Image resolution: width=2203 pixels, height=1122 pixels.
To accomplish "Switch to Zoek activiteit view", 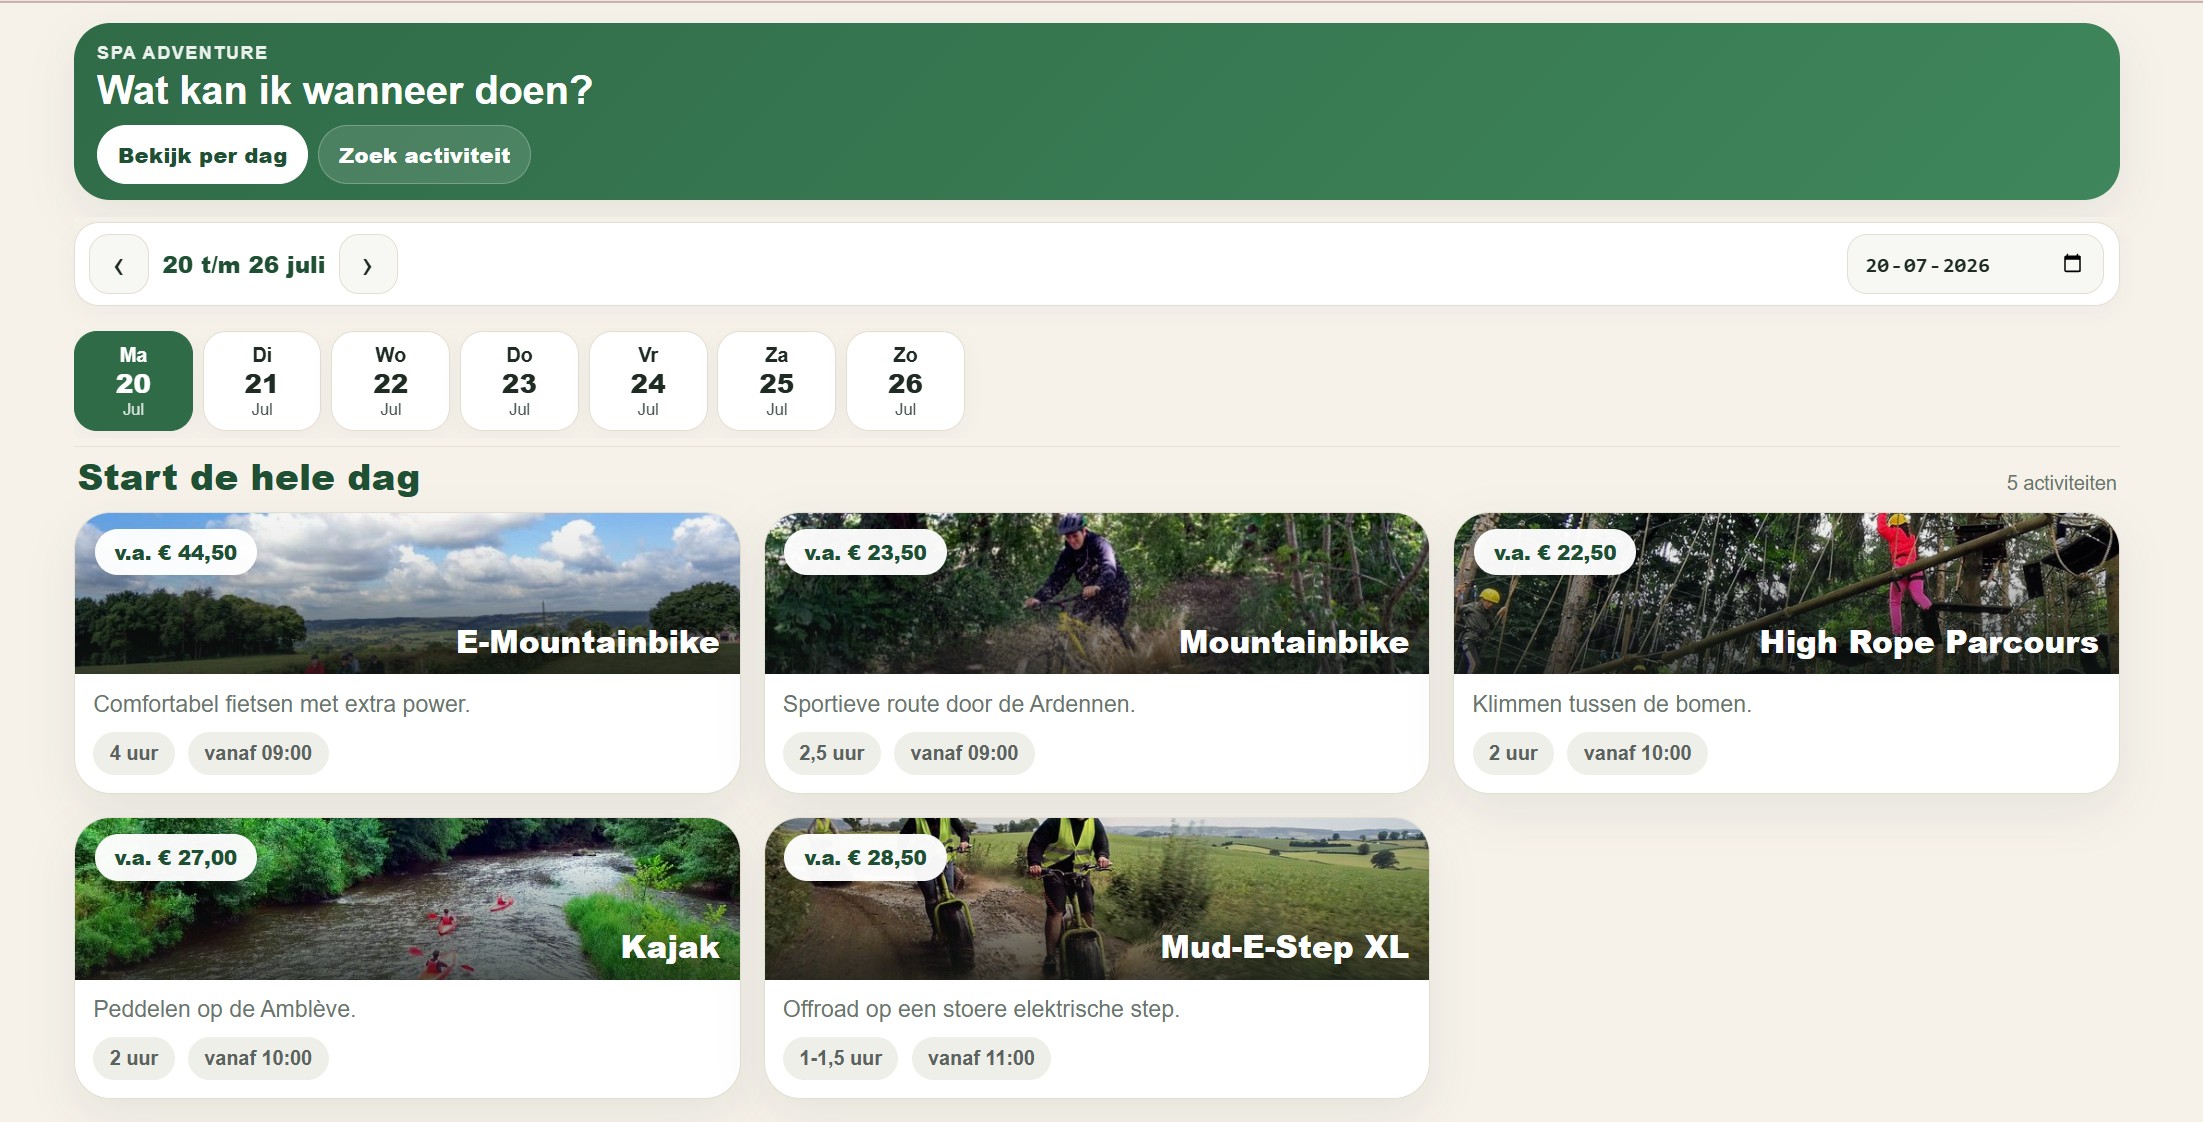I will click(424, 155).
